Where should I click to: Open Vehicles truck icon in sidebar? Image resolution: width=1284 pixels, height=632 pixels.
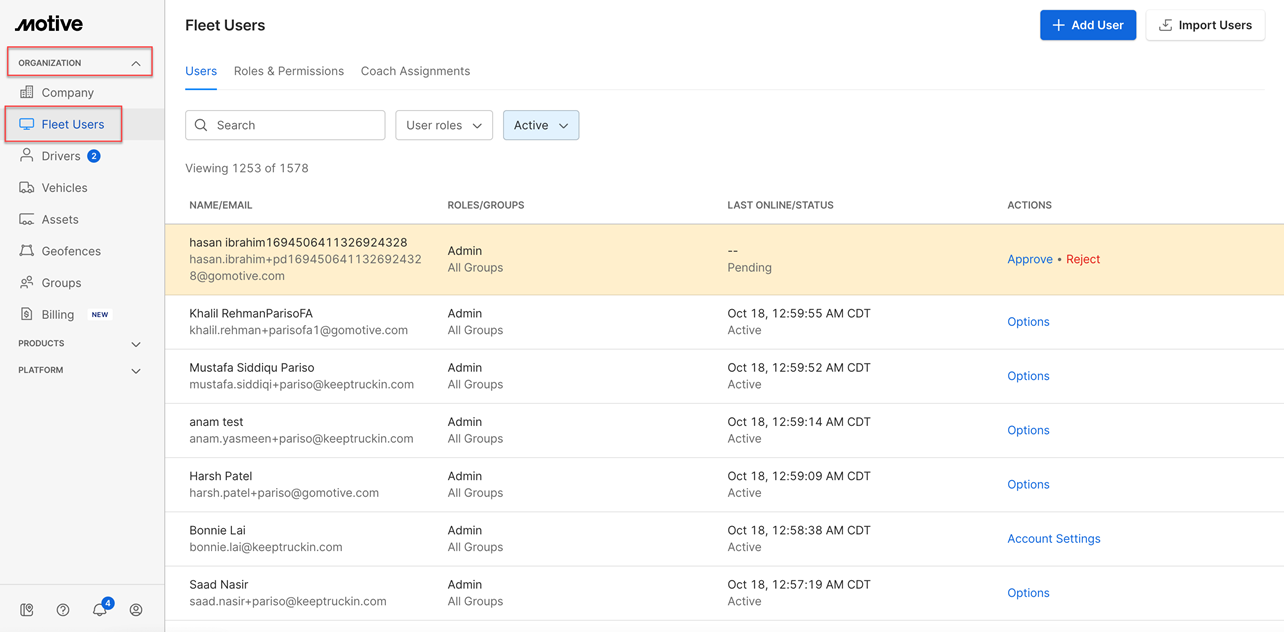click(x=27, y=187)
